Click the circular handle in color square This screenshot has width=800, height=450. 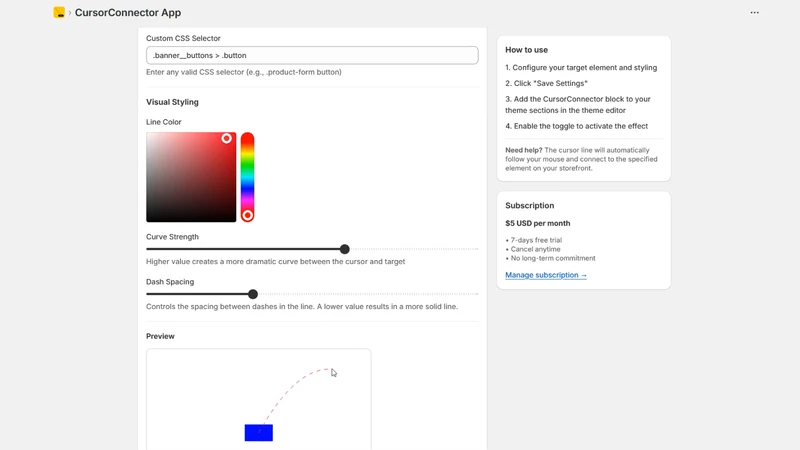pos(227,138)
